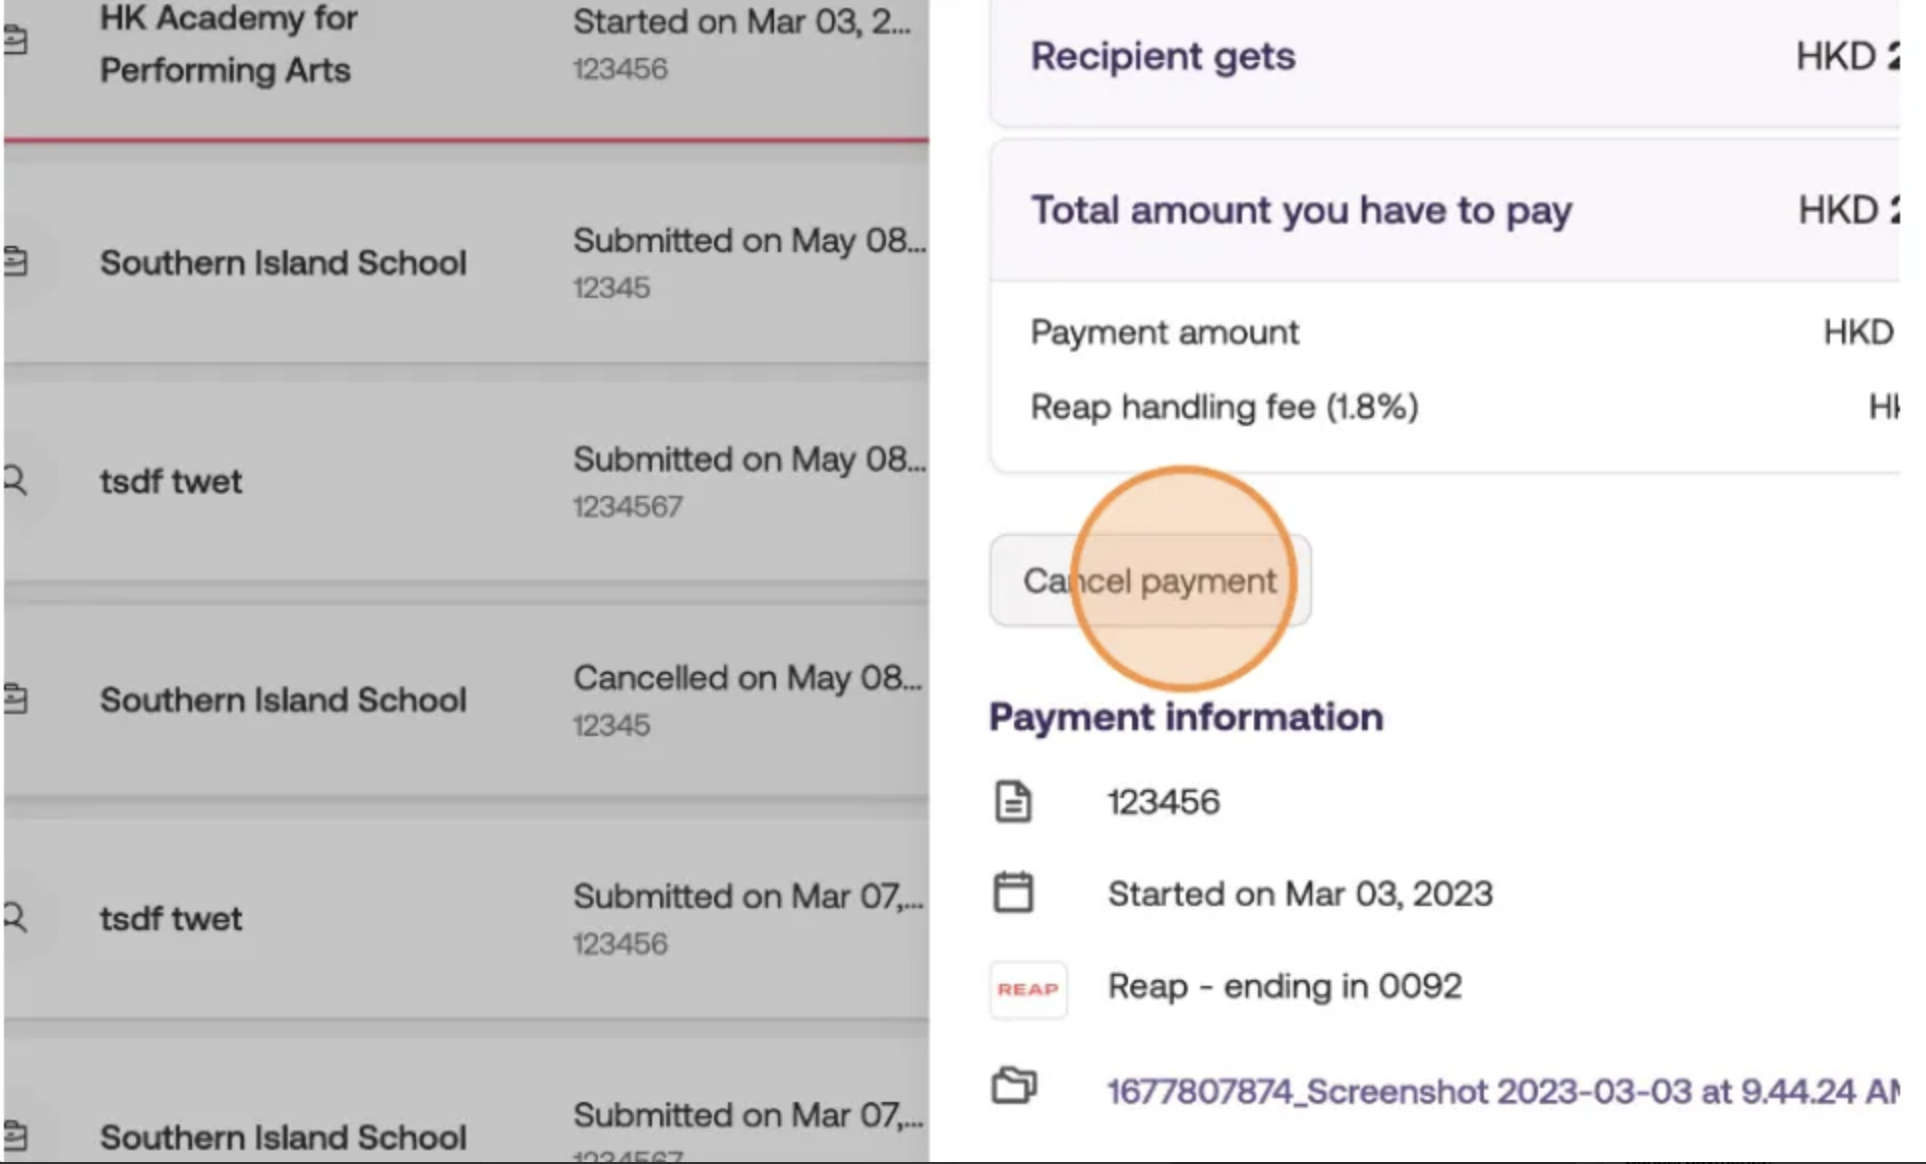Image resolution: width=1926 pixels, height=1164 pixels.
Task: Click the calendar icon beside Started date
Action: click(x=1013, y=893)
